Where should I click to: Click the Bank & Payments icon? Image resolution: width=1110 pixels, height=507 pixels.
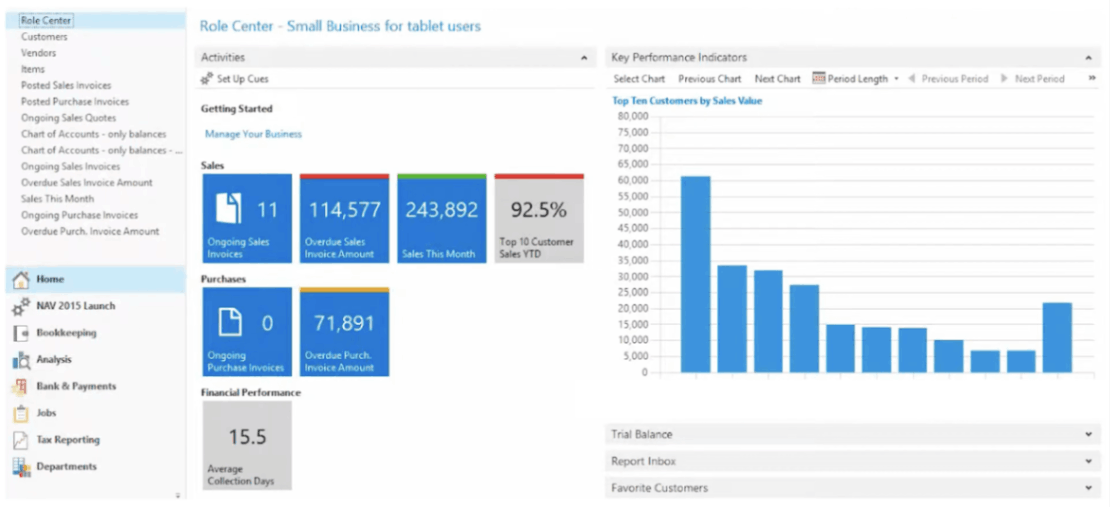20,387
